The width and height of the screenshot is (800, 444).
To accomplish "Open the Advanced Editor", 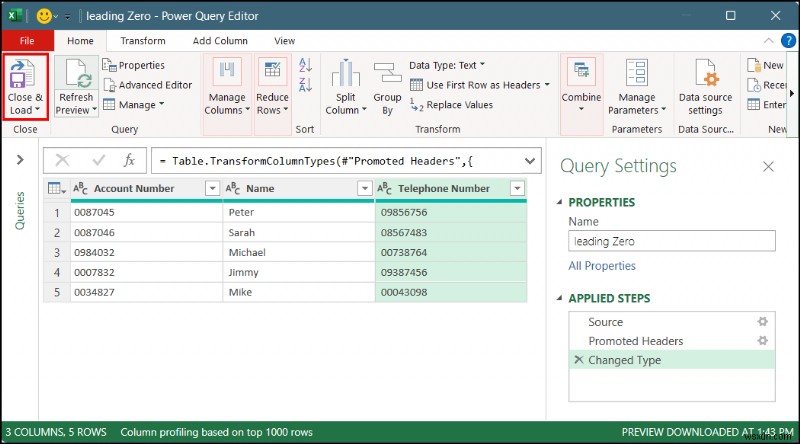I will 148,85.
